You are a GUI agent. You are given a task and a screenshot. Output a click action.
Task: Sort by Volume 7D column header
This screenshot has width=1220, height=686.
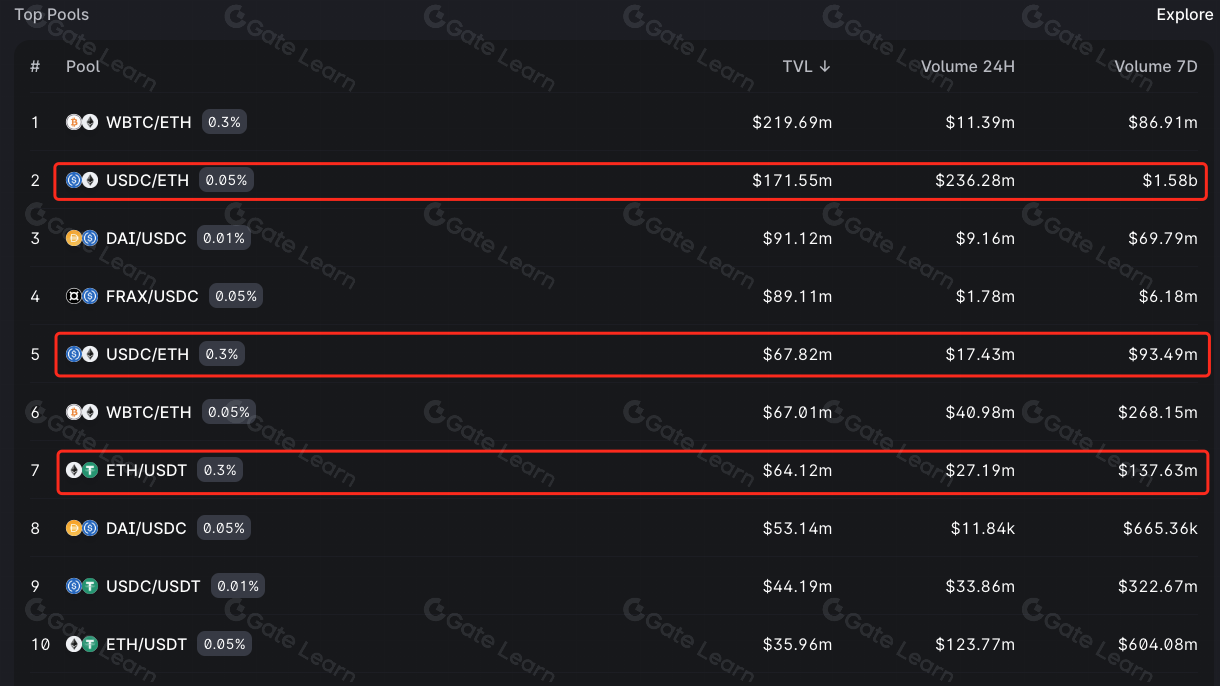click(1155, 66)
